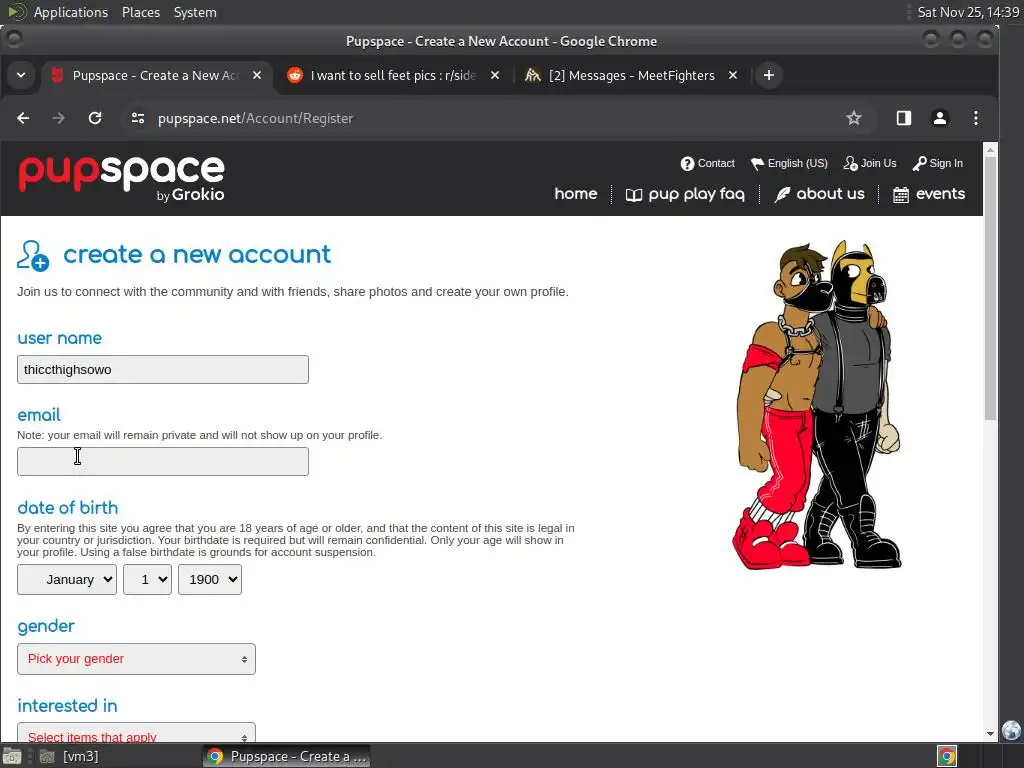Click the Chrome icon in bottom tray
The width and height of the screenshot is (1024, 768).
(x=947, y=756)
